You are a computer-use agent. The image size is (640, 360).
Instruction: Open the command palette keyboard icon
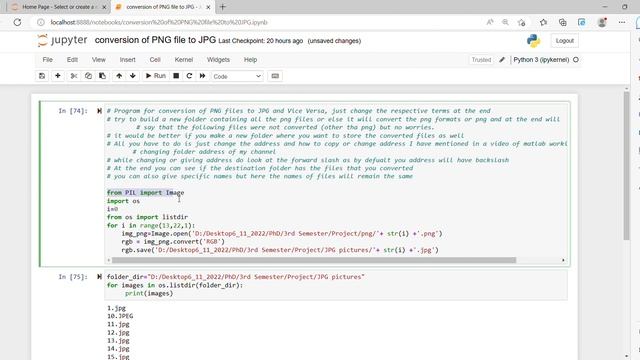point(275,76)
